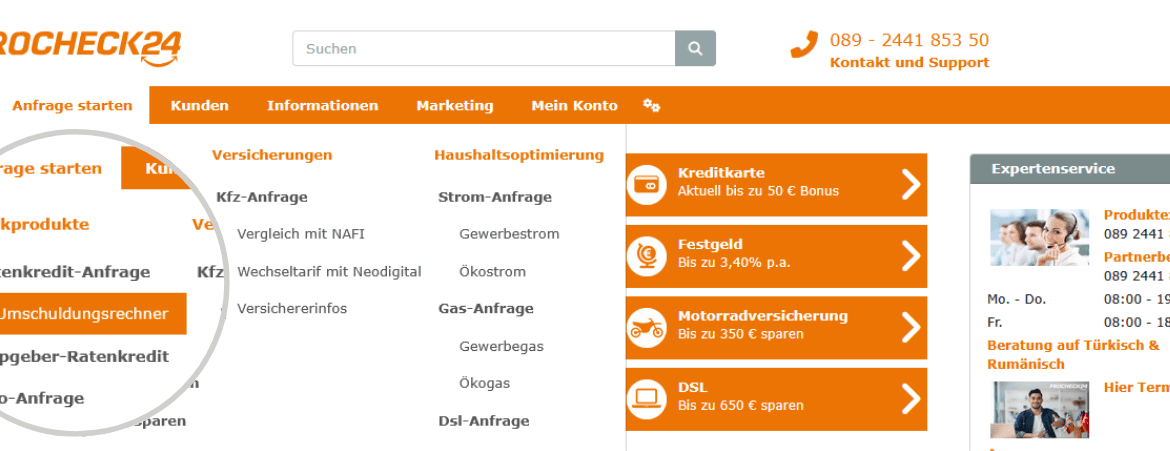Click the Versicherungen column heading
This screenshot has height=451, width=1170.
272,155
